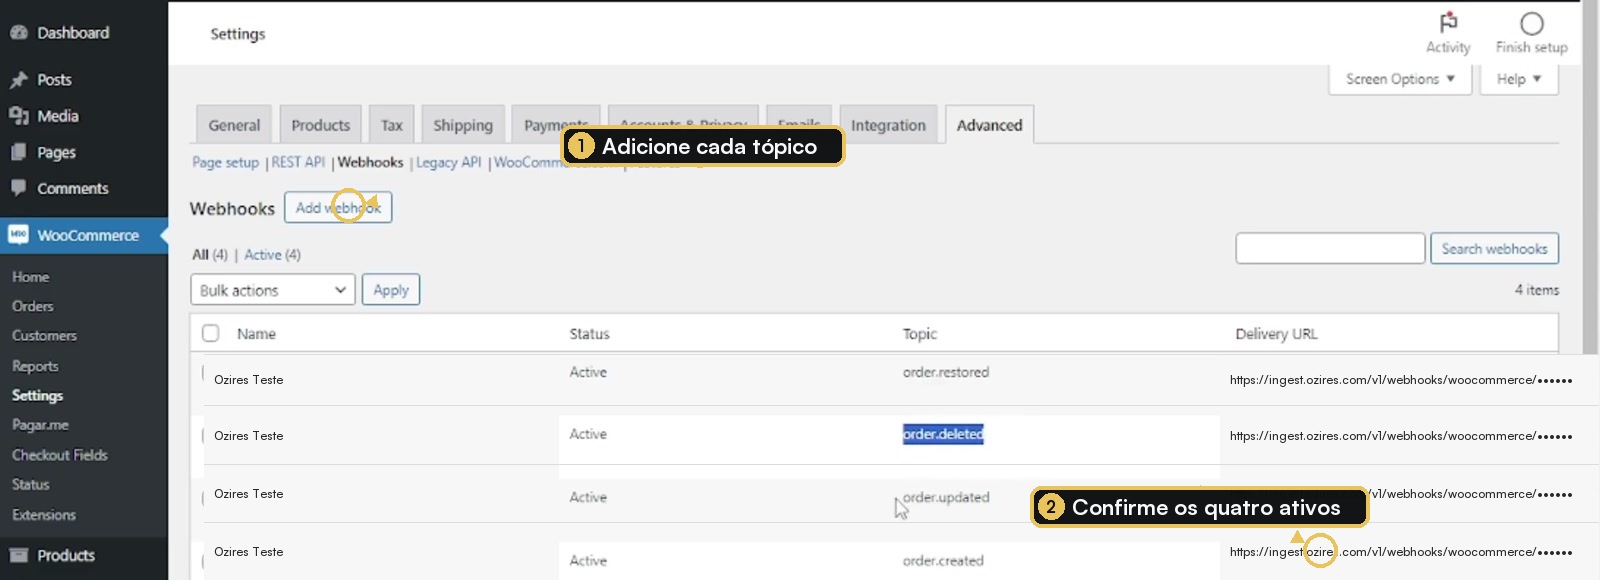Open Reports in WooCommerce menu
The width and height of the screenshot is (1600, 580).
tap(35, 366)
